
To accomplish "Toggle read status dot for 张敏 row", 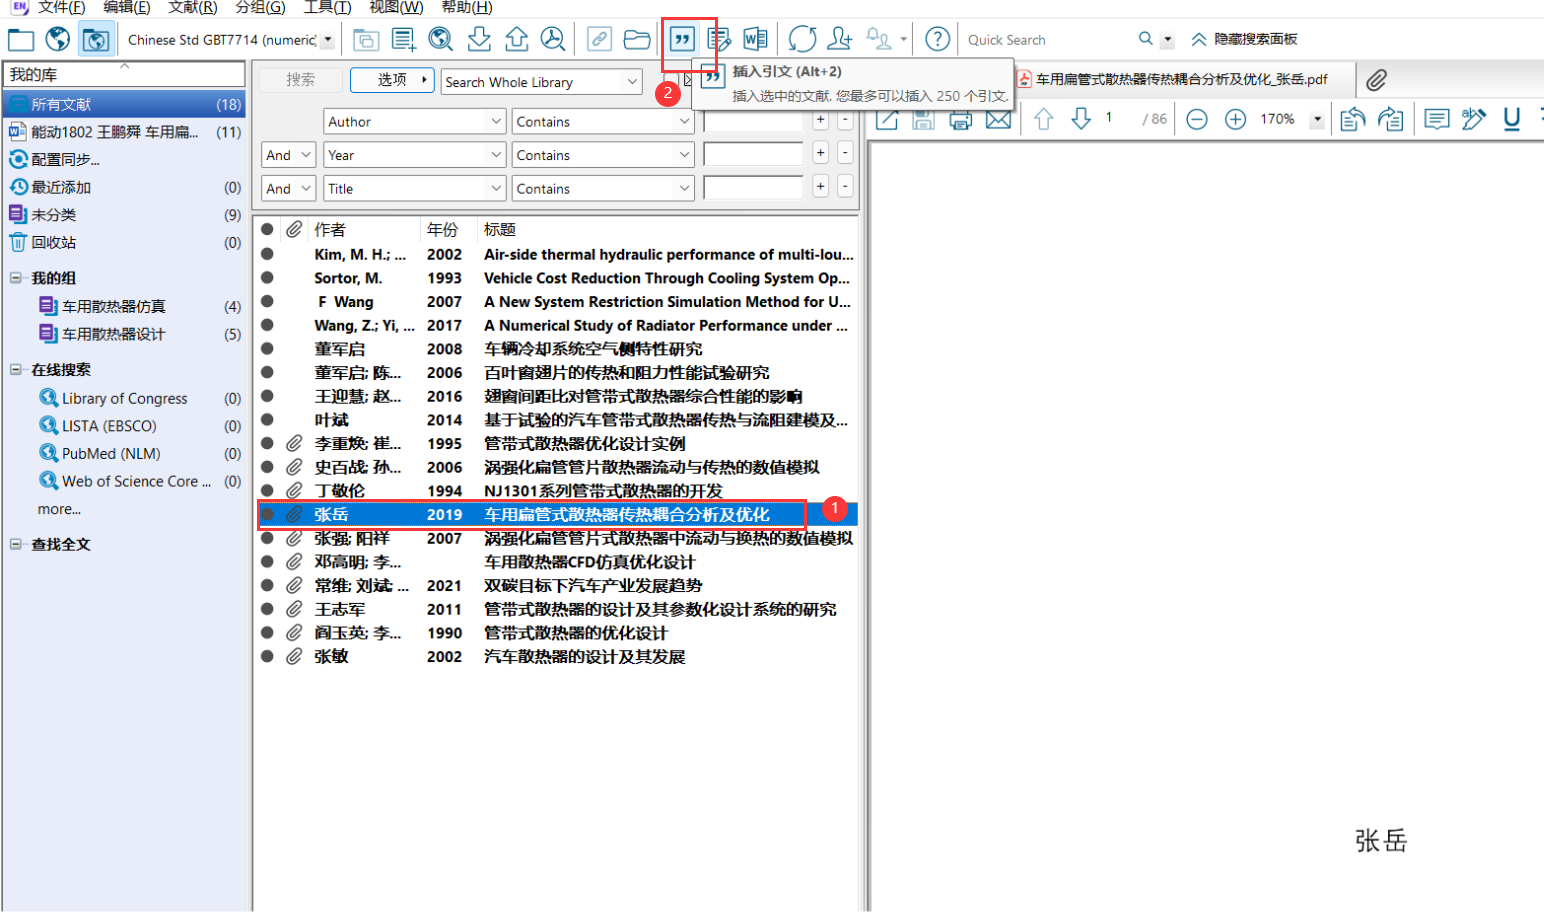I will (267, 657).
